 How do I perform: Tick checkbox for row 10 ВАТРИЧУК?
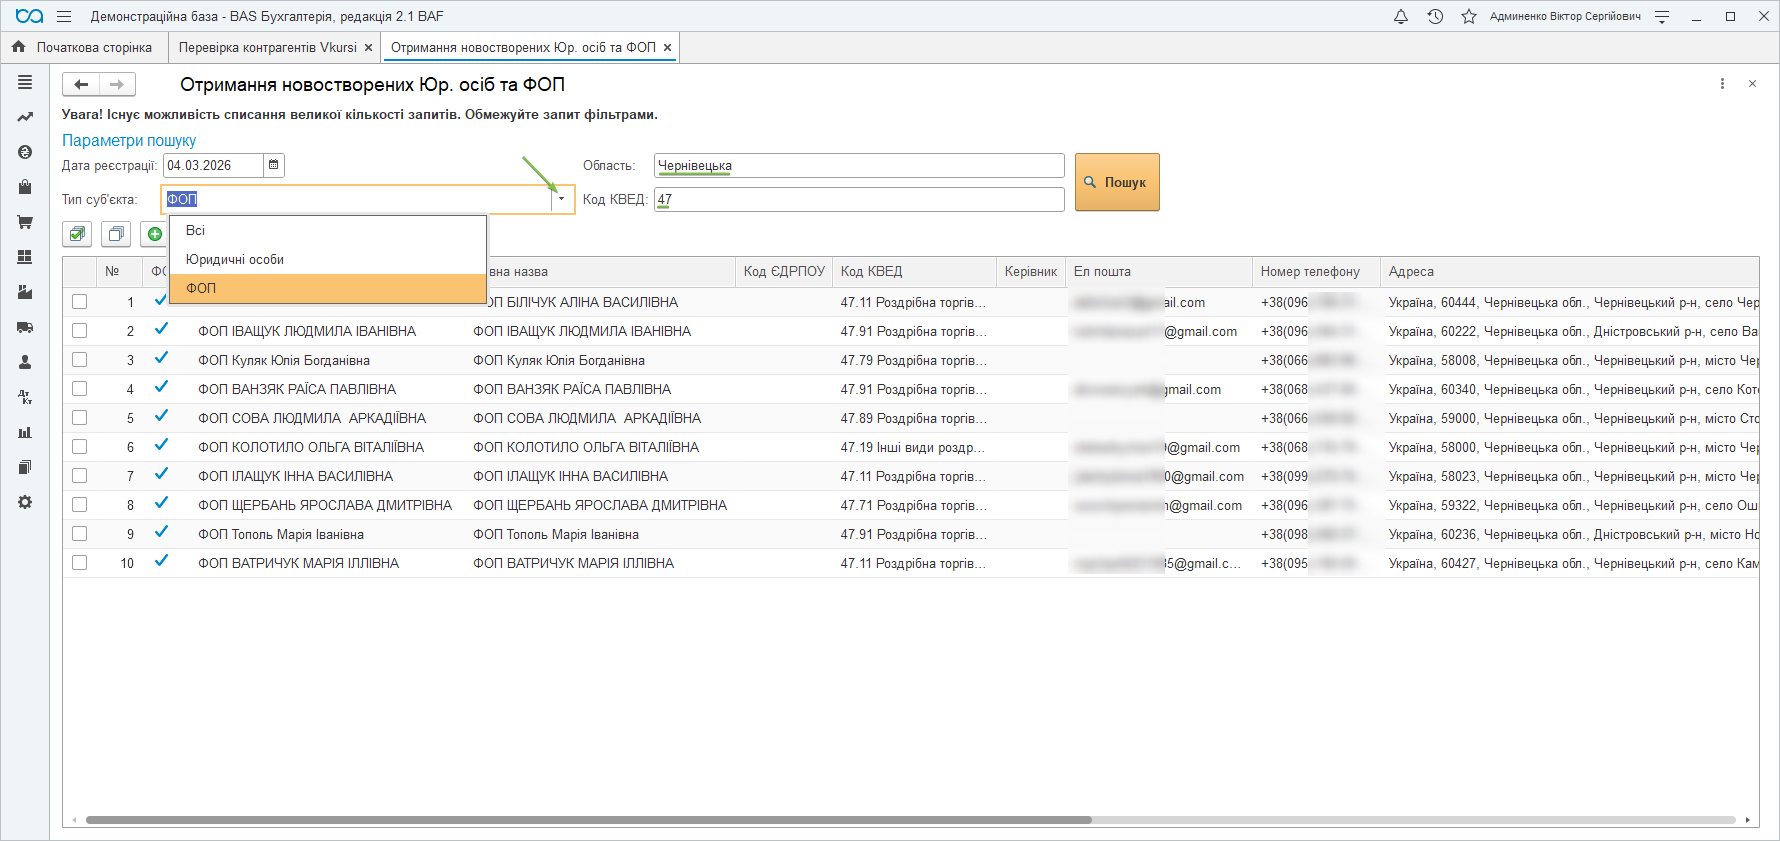pos(80,563)
